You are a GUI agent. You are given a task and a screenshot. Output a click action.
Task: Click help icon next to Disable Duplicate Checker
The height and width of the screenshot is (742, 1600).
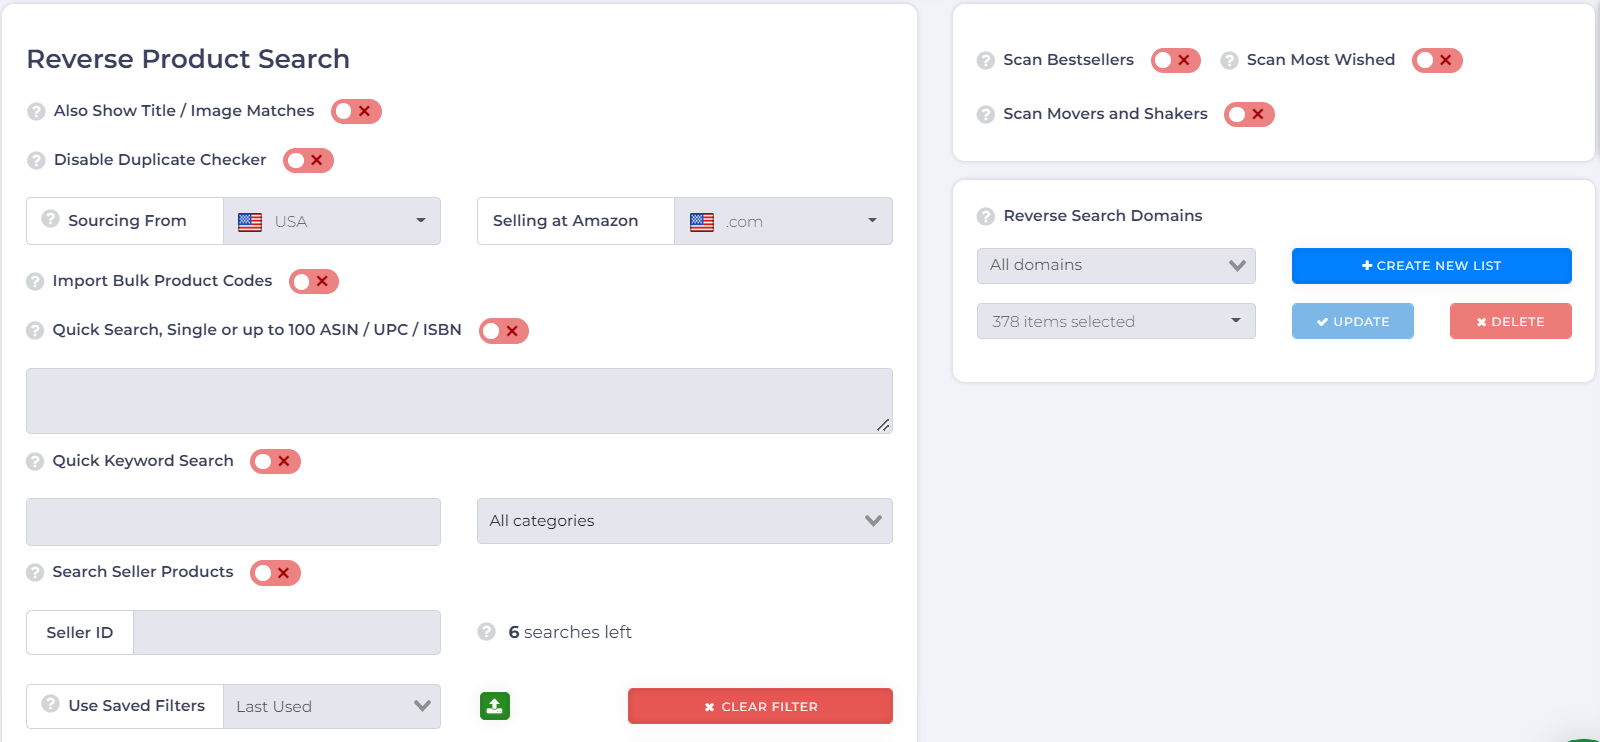coord(36,160)
